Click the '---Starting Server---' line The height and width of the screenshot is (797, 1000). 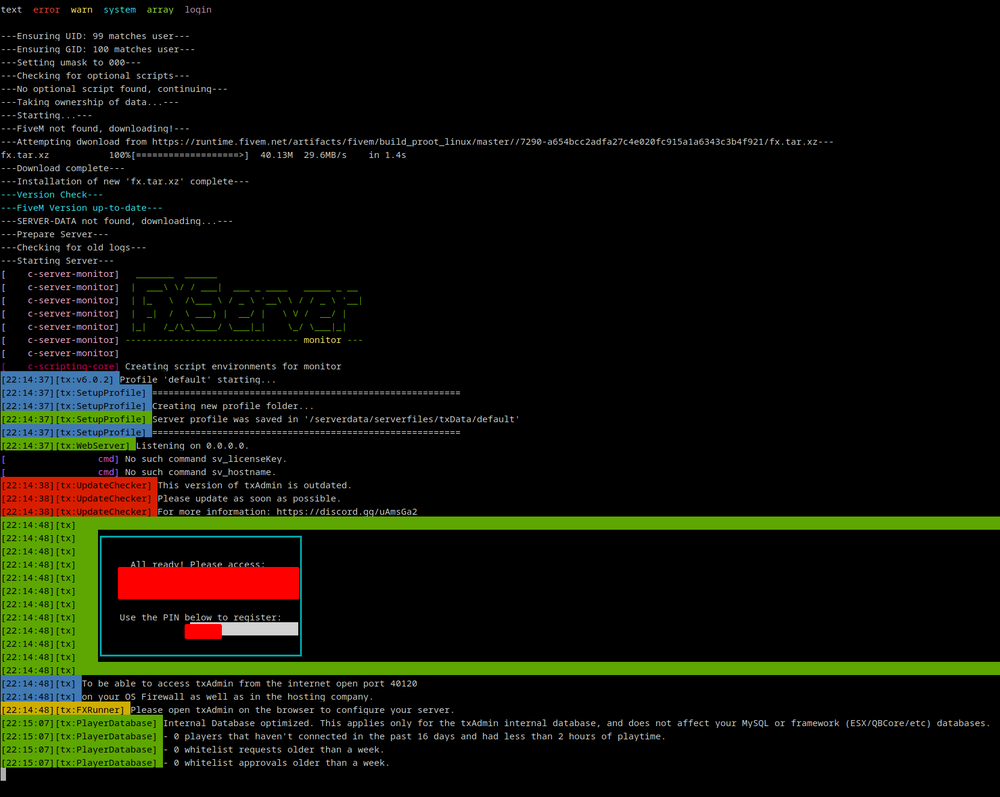click(57, 261)
